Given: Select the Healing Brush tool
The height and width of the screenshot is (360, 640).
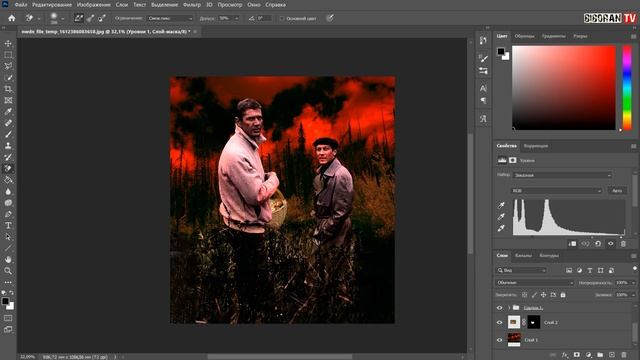Looking at the screenshot, I should [8, 123].
